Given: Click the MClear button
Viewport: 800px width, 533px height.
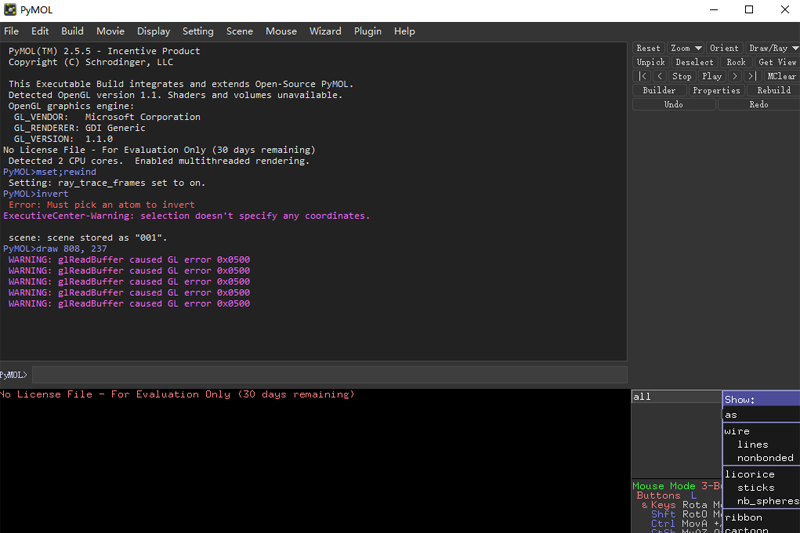Looking at the screenshot, I should [x=781, y=76].
